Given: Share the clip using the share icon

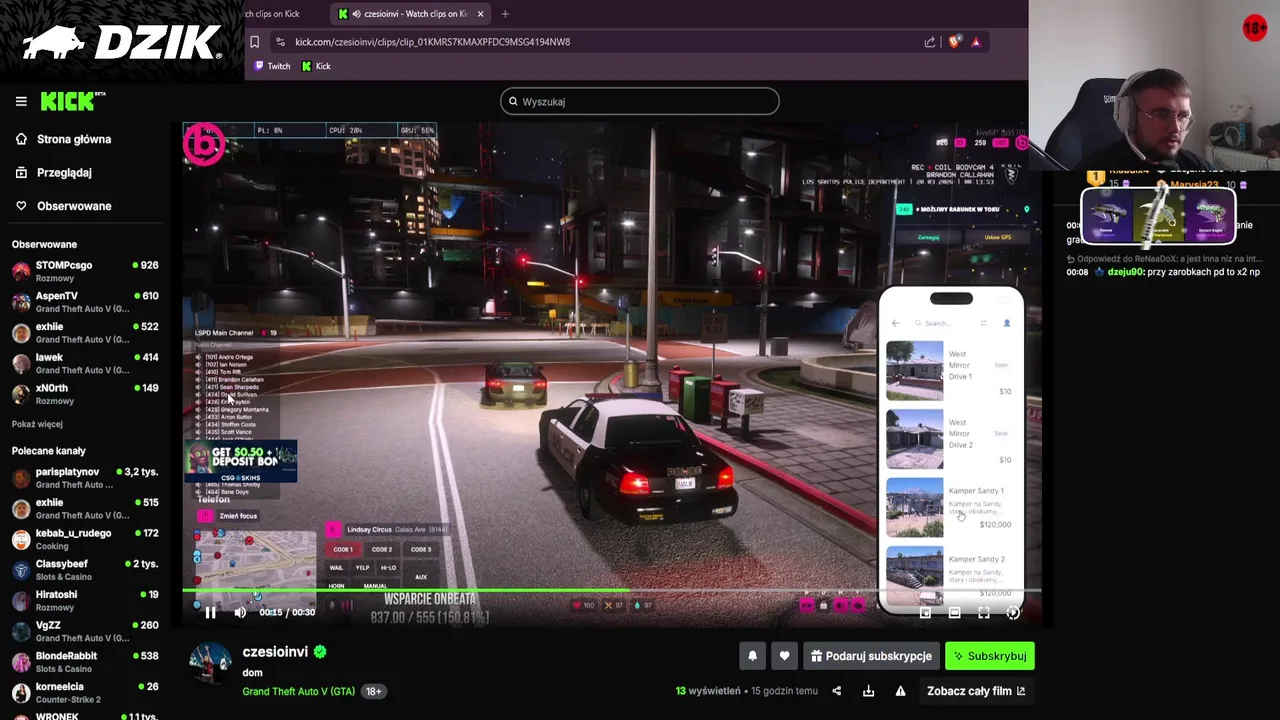Looking at the screenshot, I should [x=837, y=691].
